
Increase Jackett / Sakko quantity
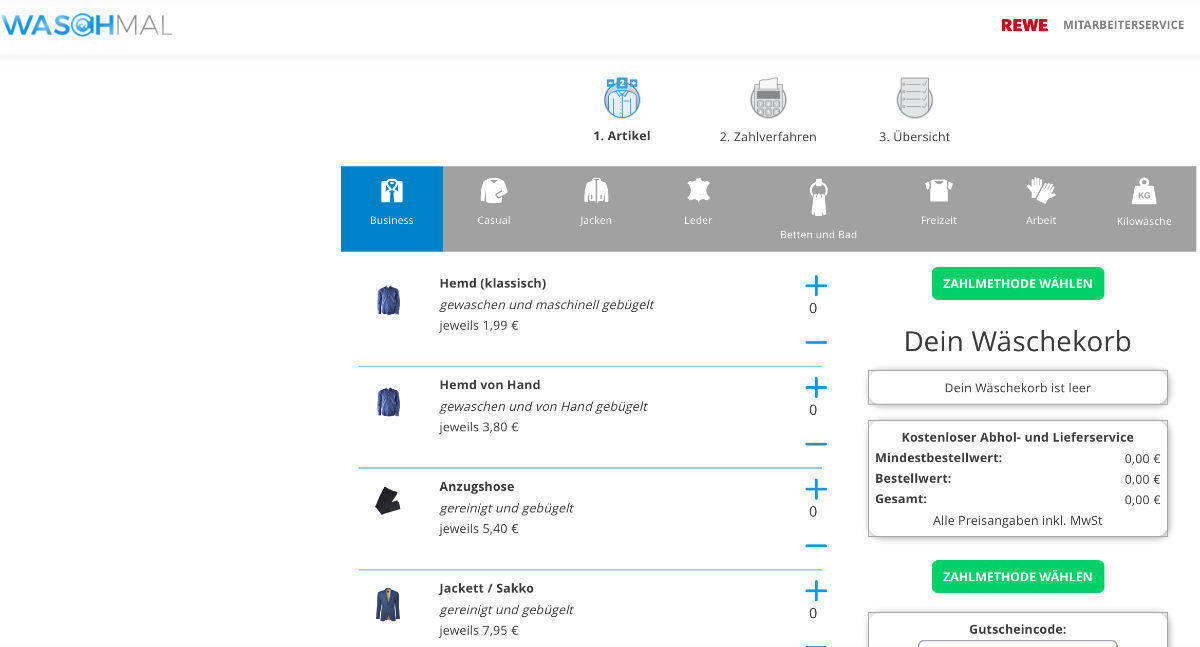coord(816,591)
